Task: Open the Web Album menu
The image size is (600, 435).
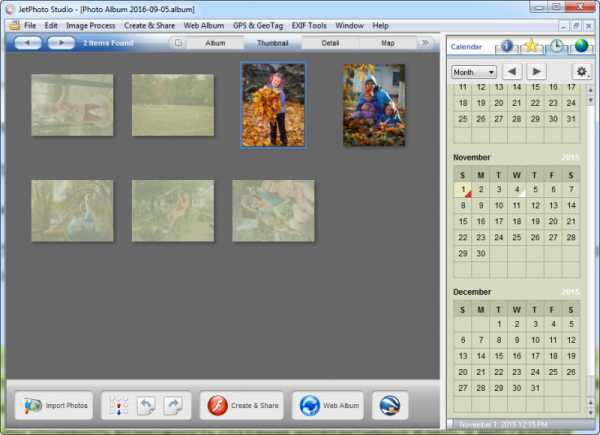Action: (x=204, y=26)
